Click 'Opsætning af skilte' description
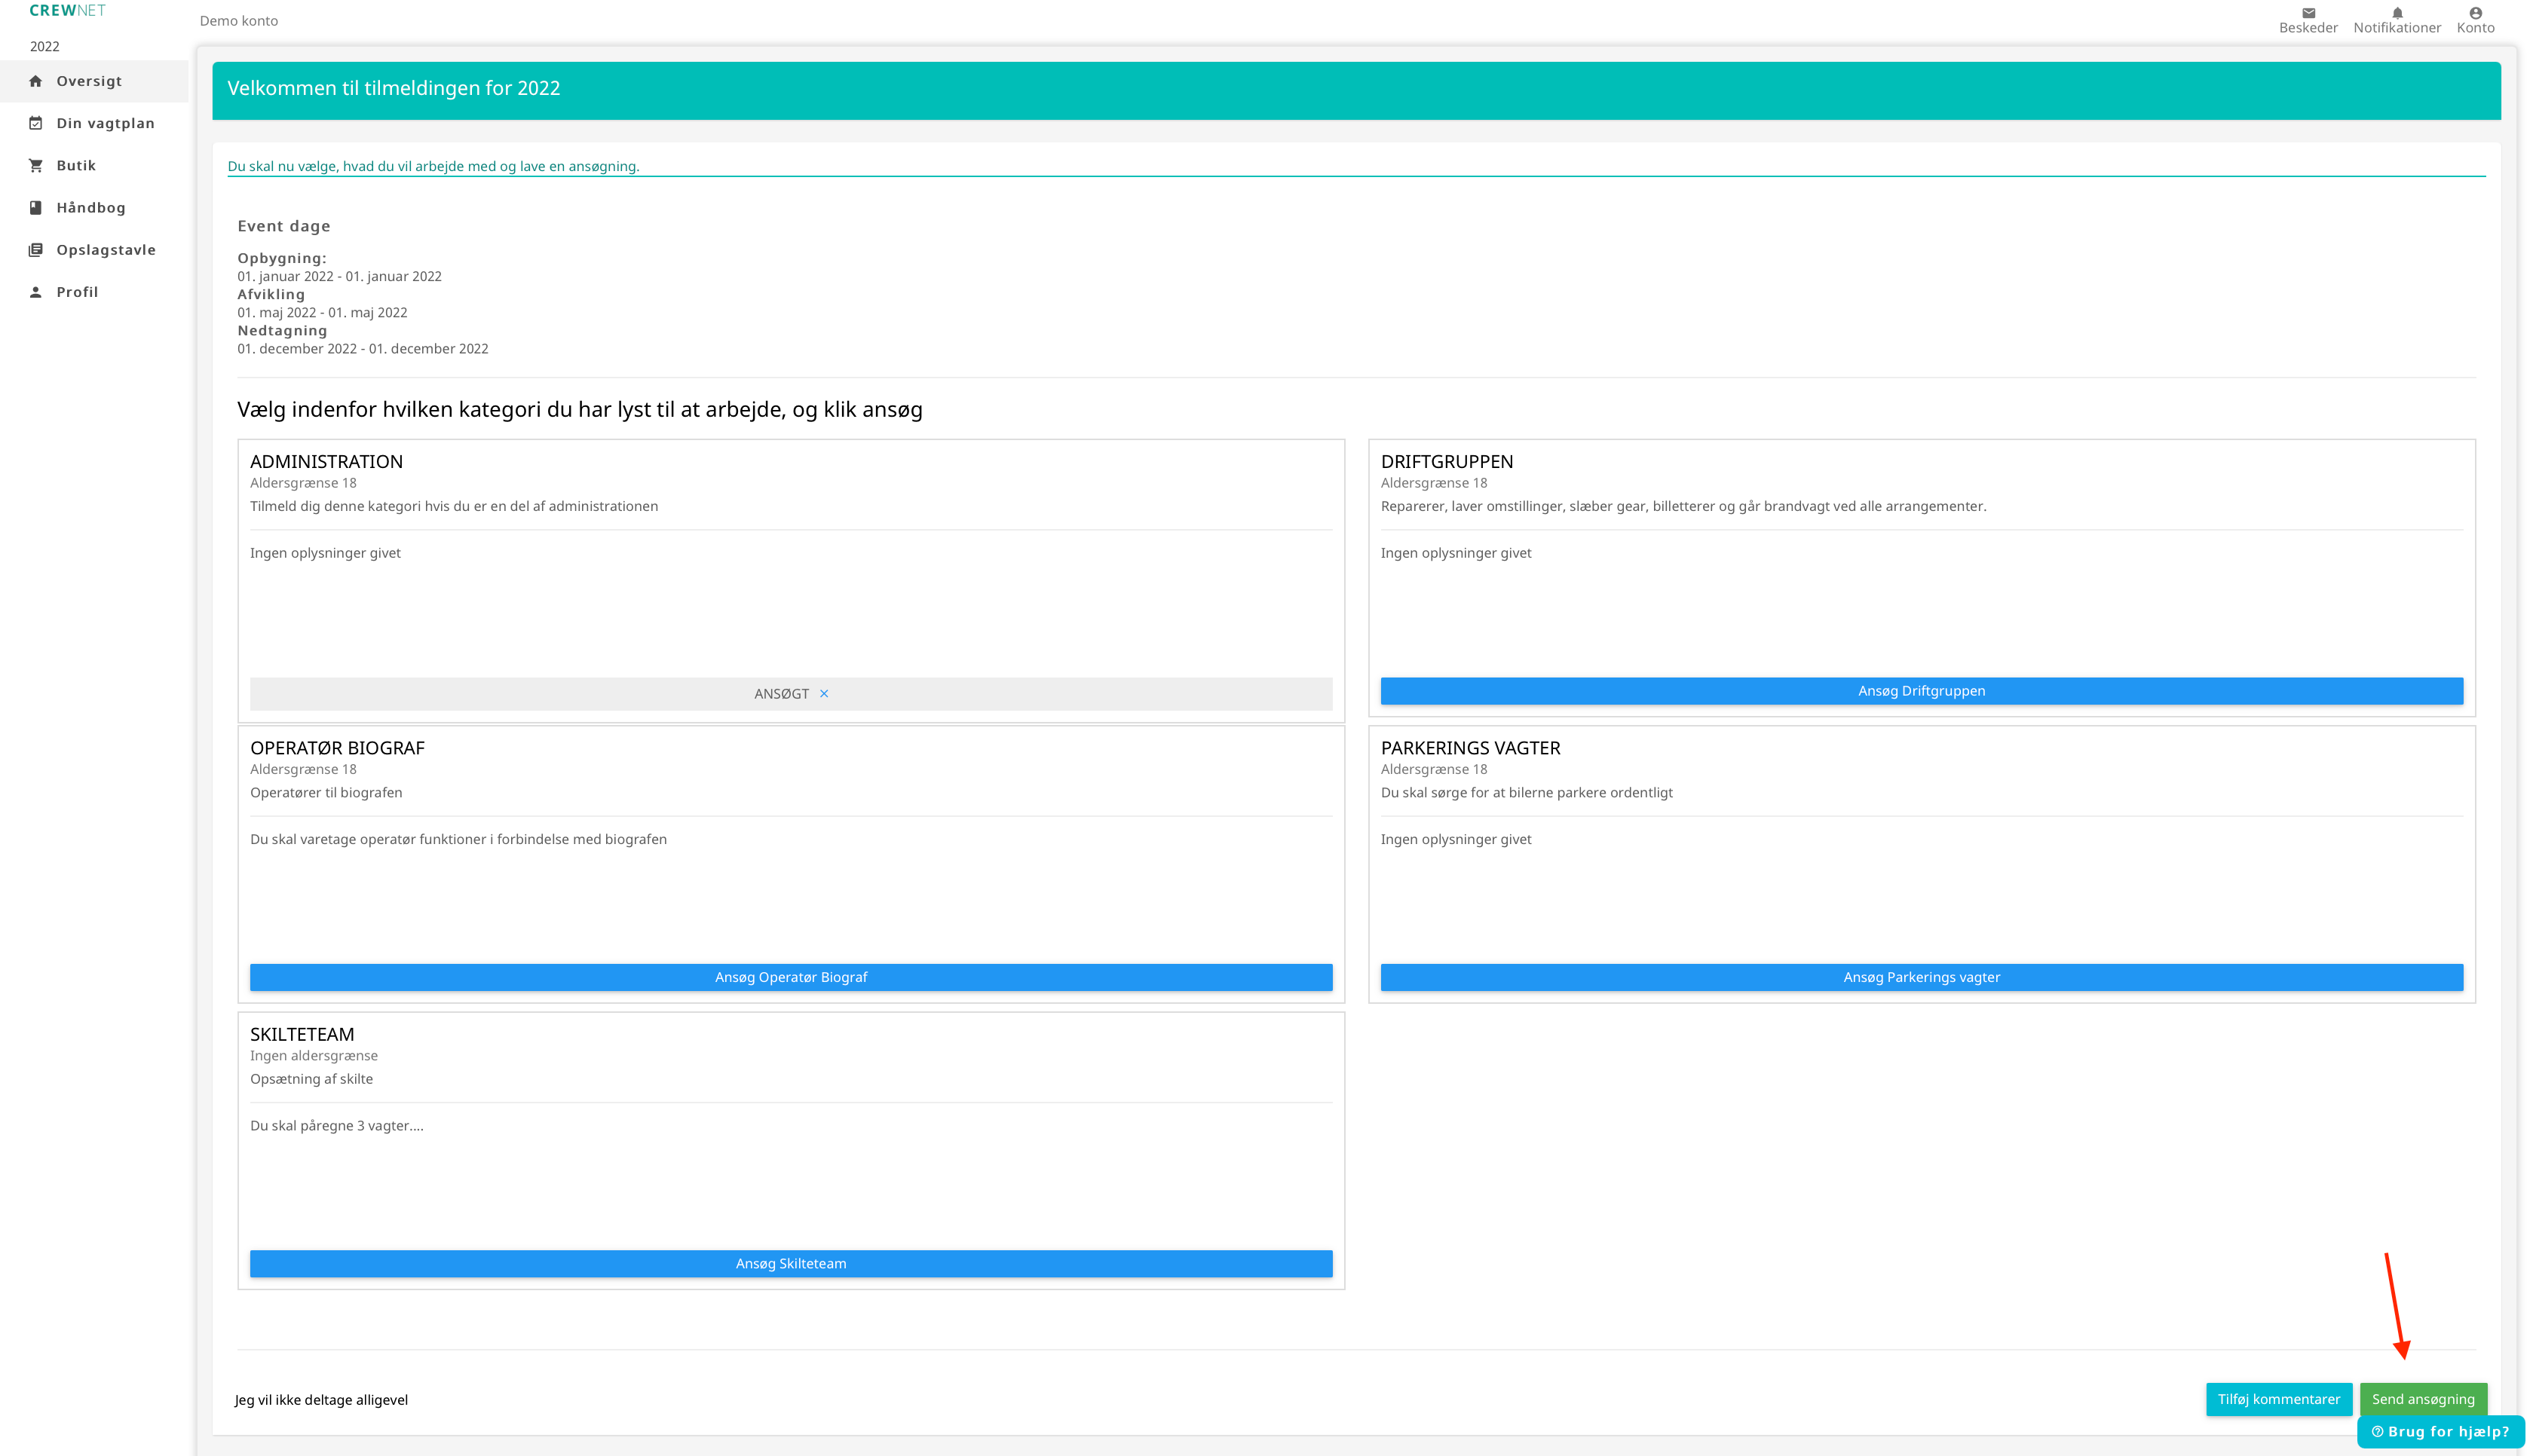This screenshot has width=2533, height=1456. click(311, 1079)
